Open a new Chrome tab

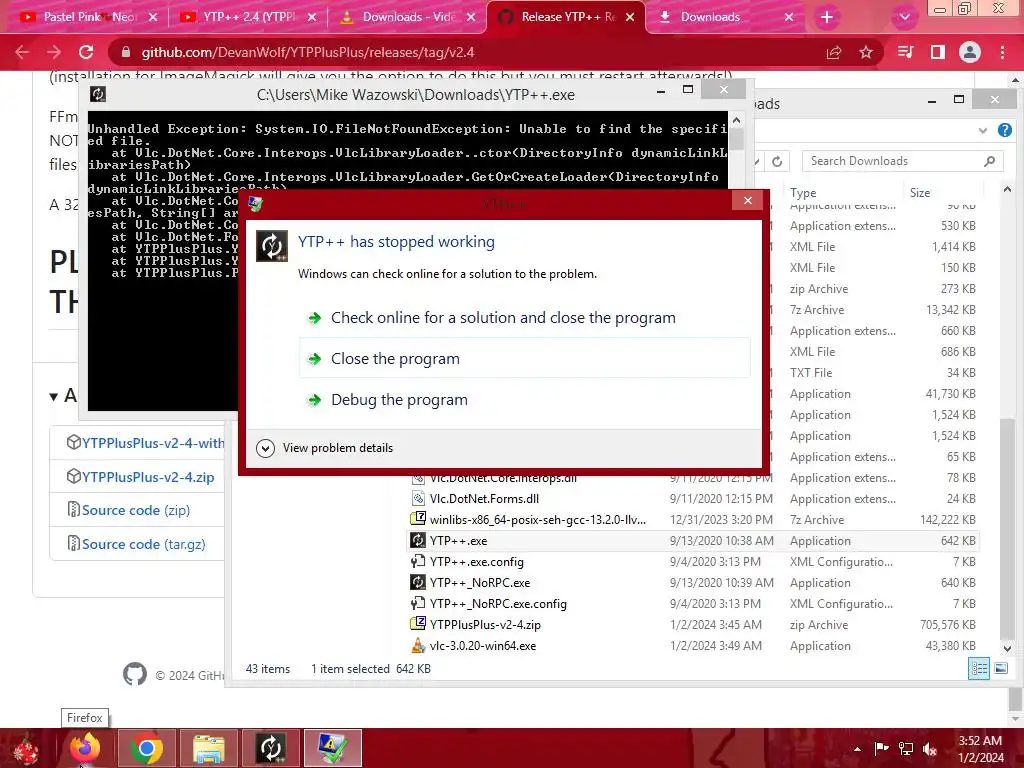click(827, 17)
